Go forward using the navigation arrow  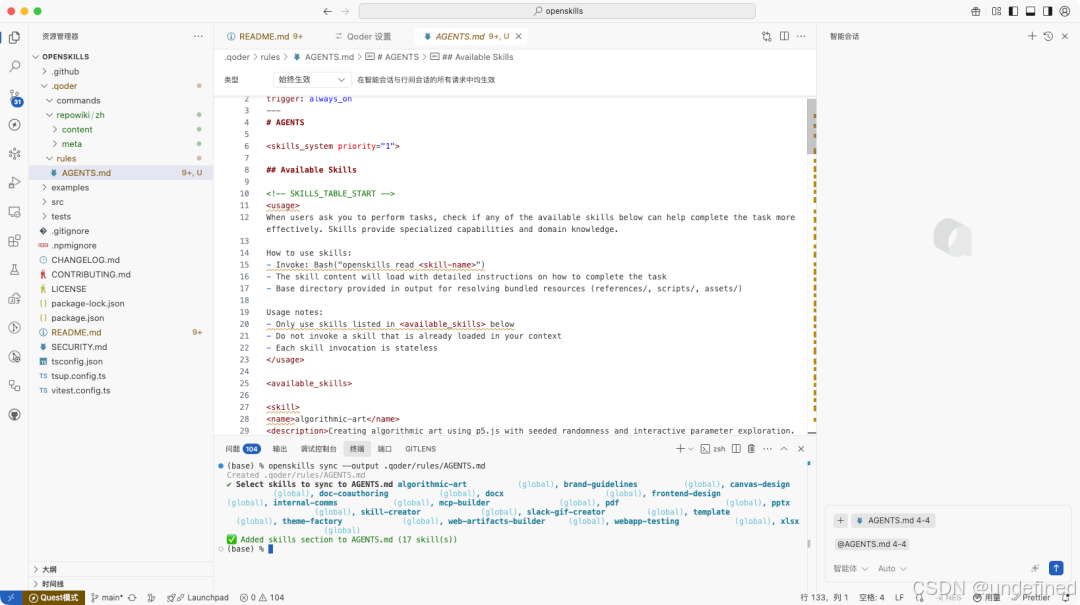click(x=345, y=11)
